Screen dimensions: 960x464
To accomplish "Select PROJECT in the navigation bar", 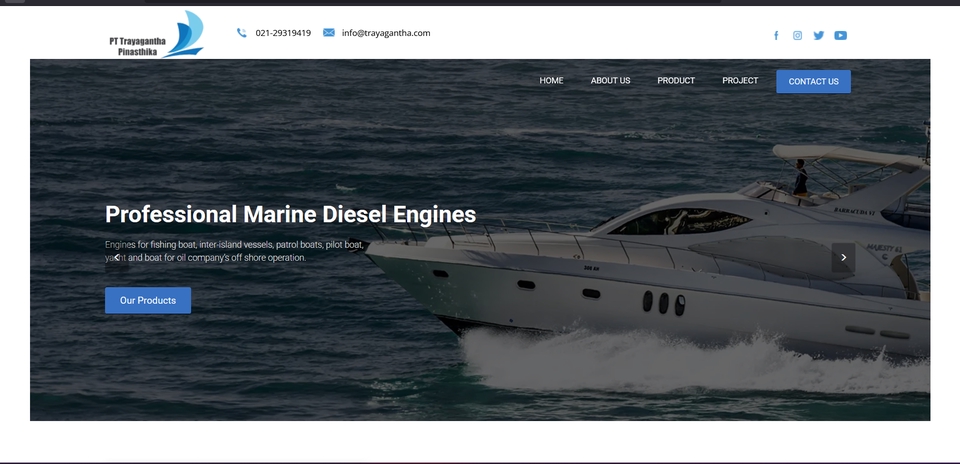I will click(740, 81).
